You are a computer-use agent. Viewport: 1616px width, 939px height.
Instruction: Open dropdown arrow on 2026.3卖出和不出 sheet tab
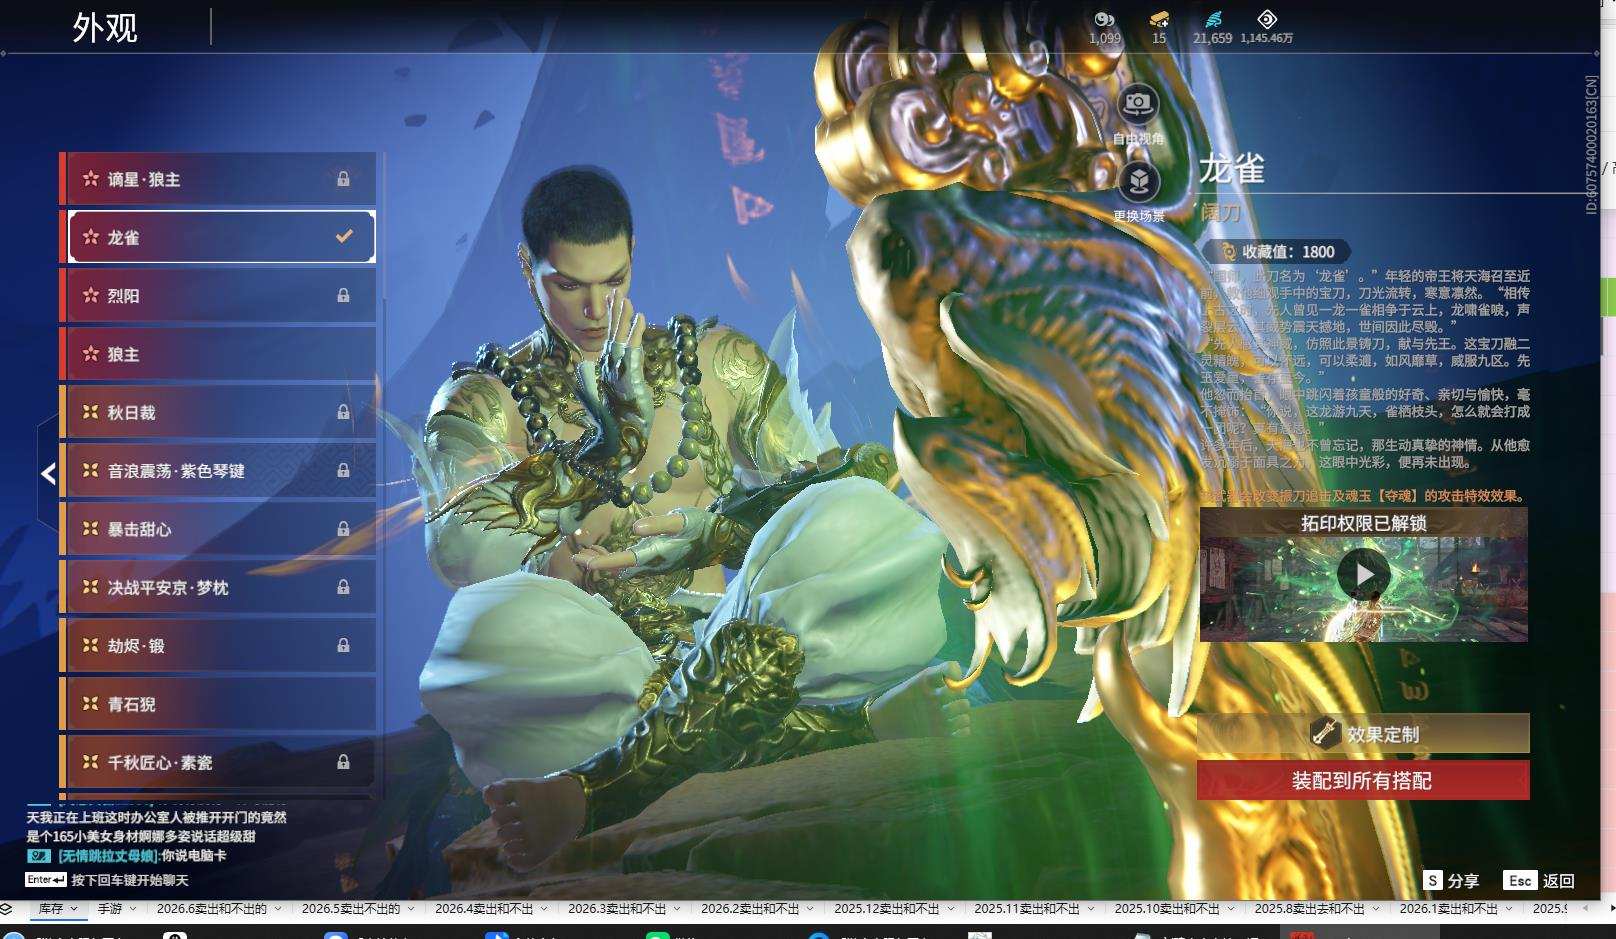(677, 909)
